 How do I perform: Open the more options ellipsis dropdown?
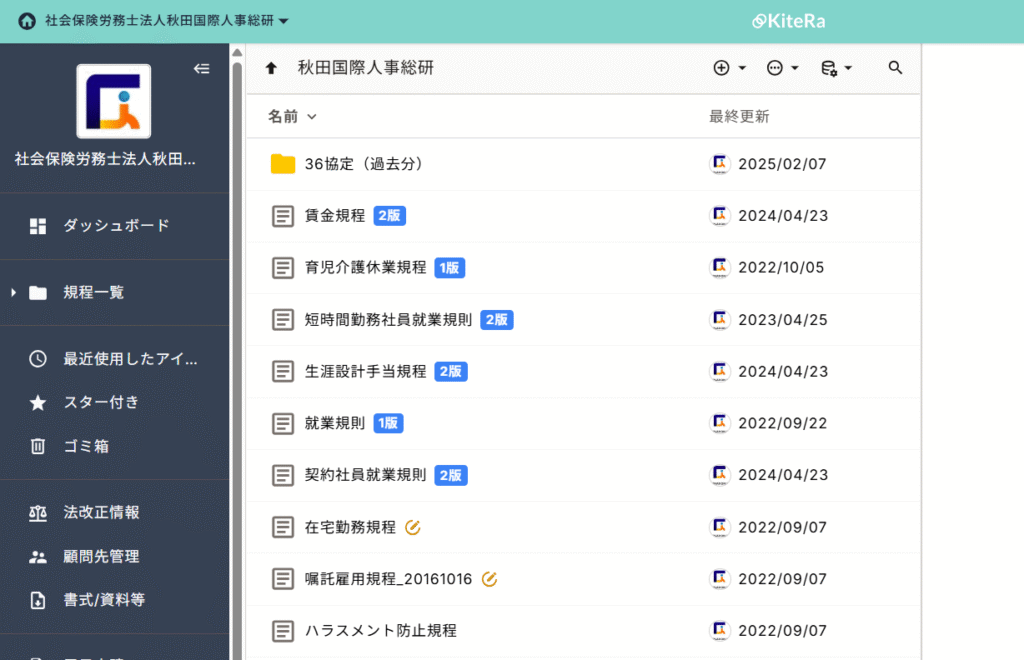[782, 68]
